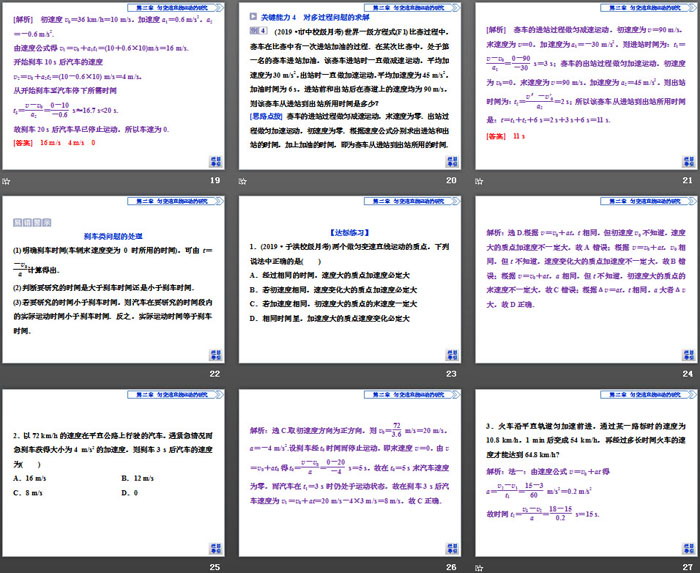Select the slide 21 thumbnail with answer 11 s
The height and width of the screenshot is (573, 700).
[586, 86]
